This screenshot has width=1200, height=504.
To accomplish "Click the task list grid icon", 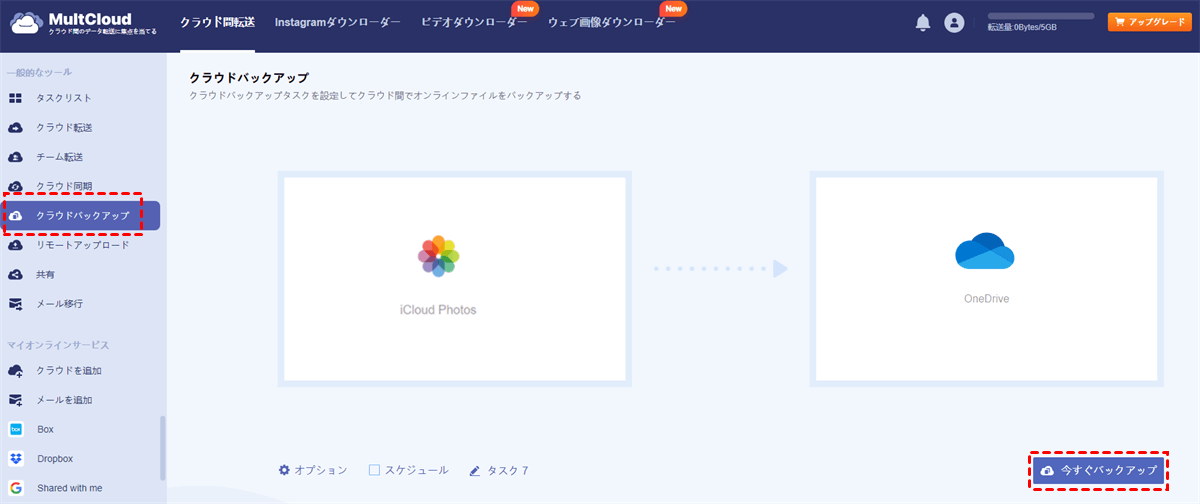I will [16, 98].
